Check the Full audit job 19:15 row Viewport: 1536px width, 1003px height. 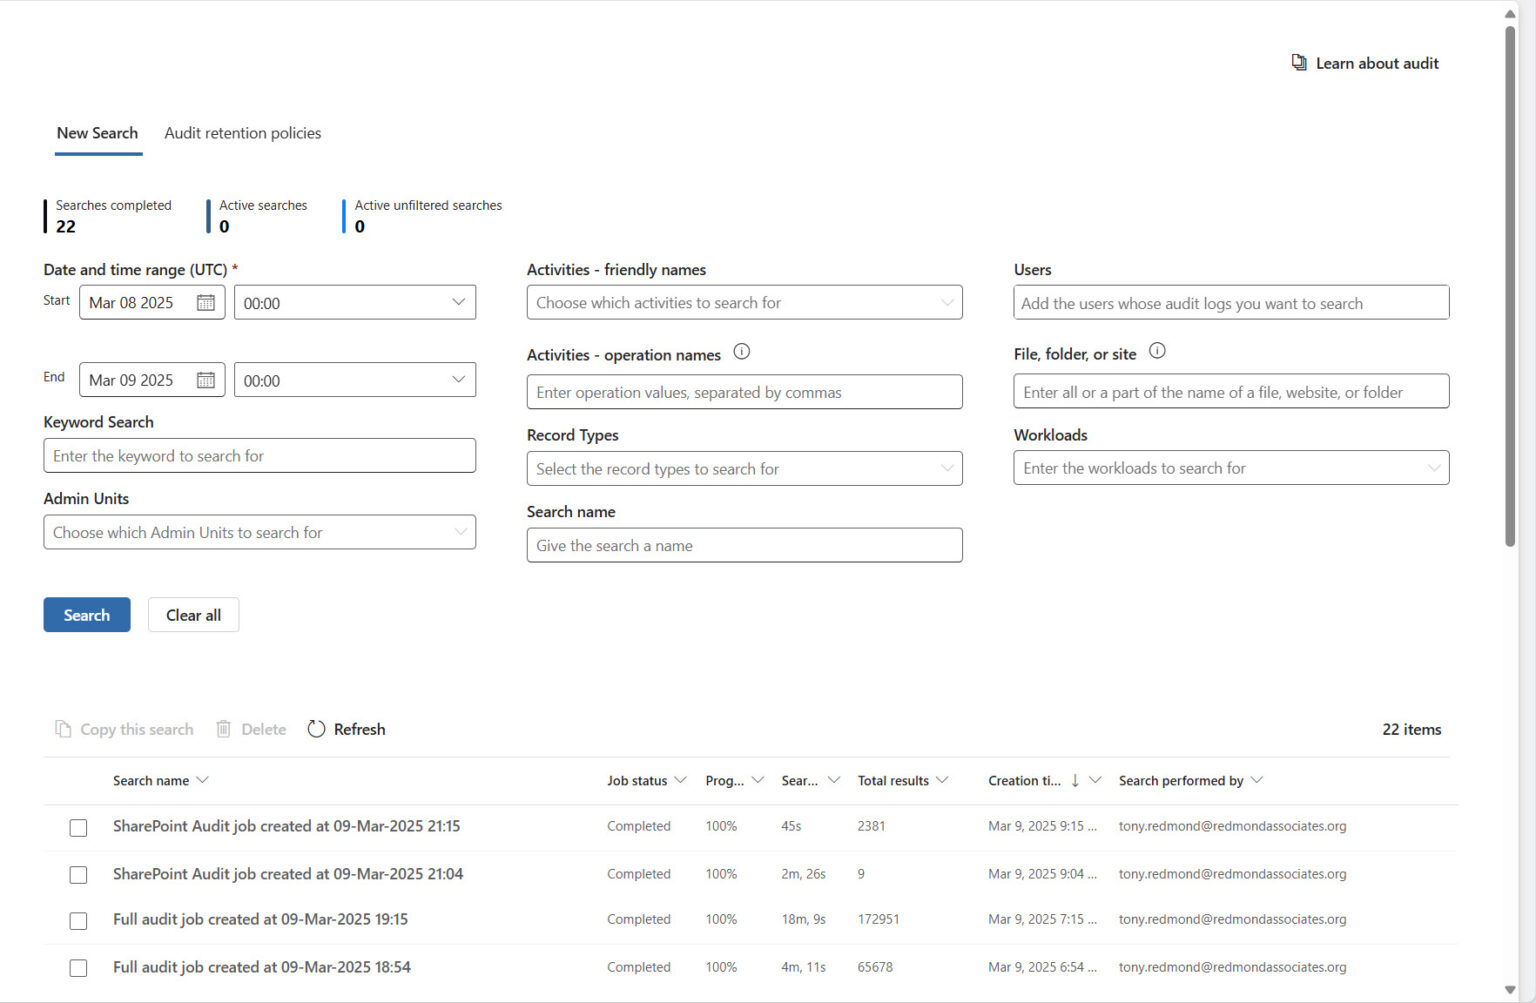point(78,920)
